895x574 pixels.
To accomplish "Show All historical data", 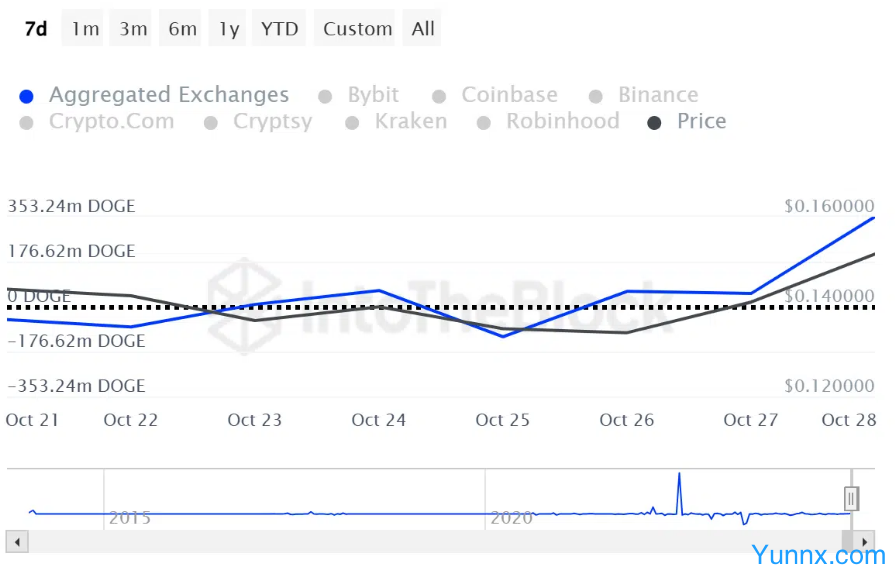I will click(423, 29).
